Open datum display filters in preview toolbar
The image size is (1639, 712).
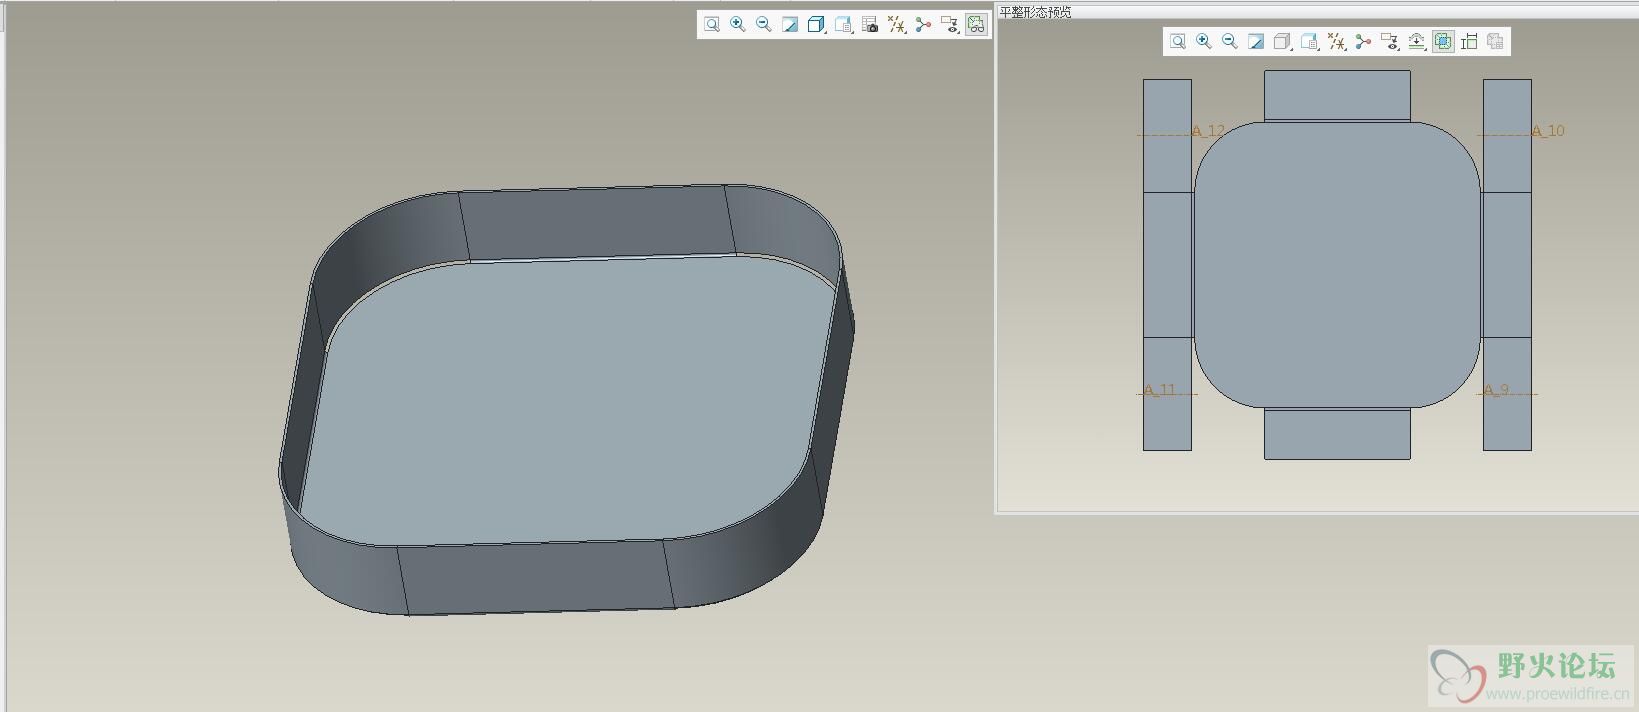[x=1337, y=41]
